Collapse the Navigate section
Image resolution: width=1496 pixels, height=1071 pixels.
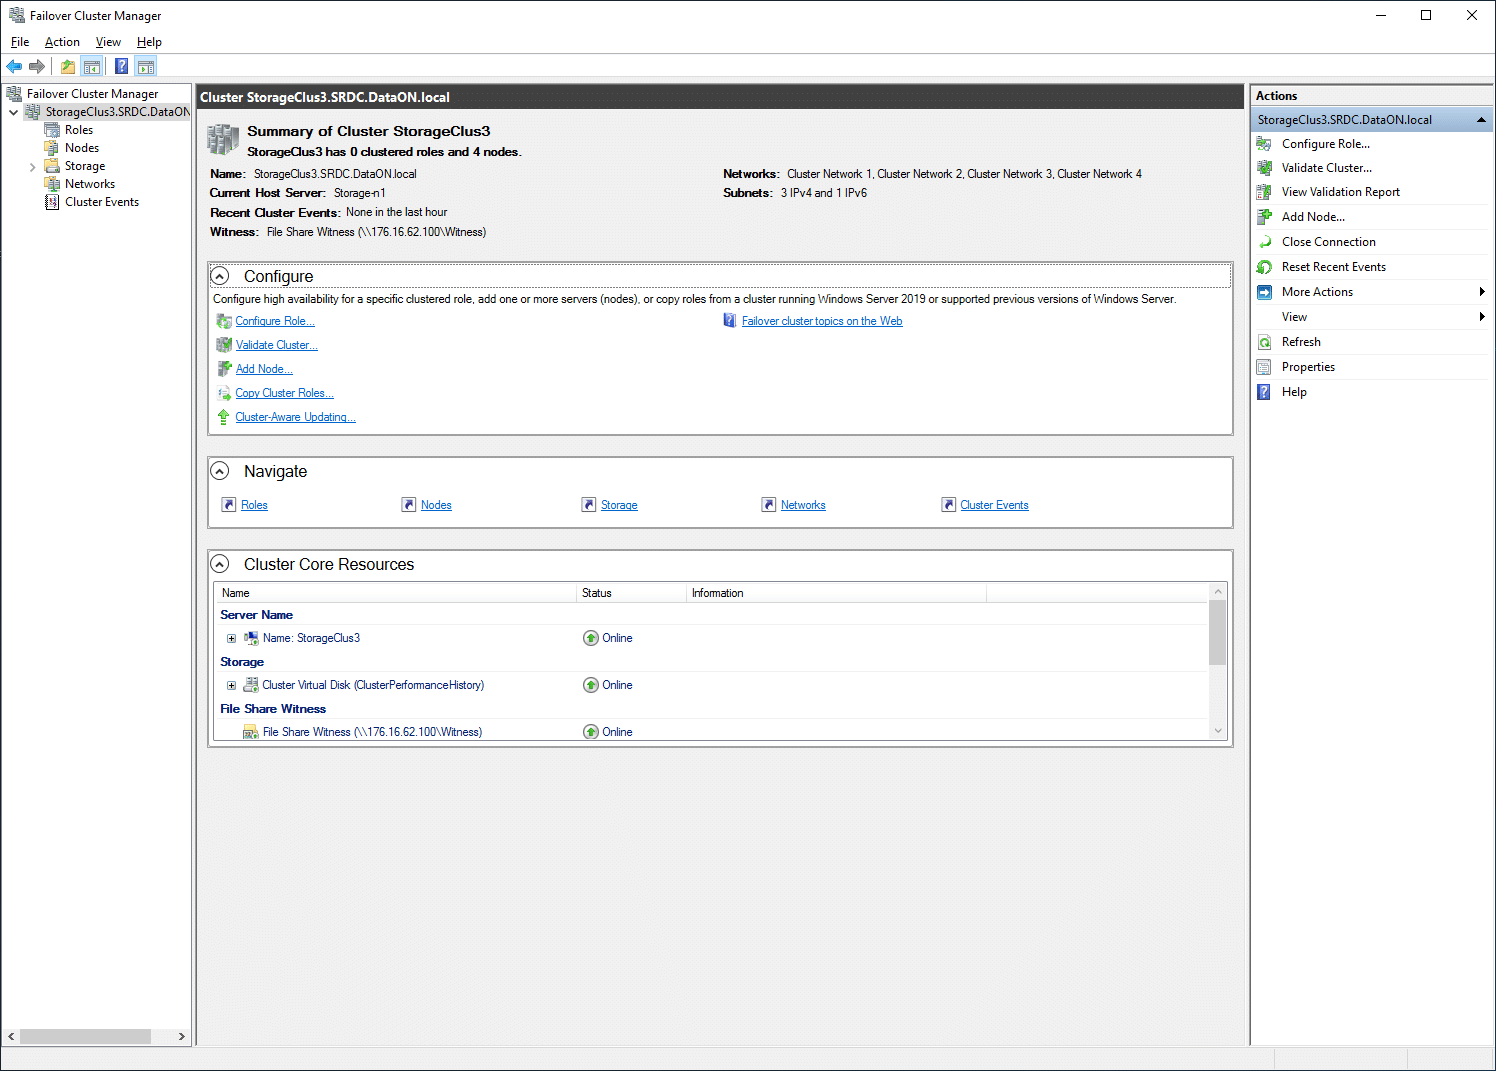click(x=220, y=471)
